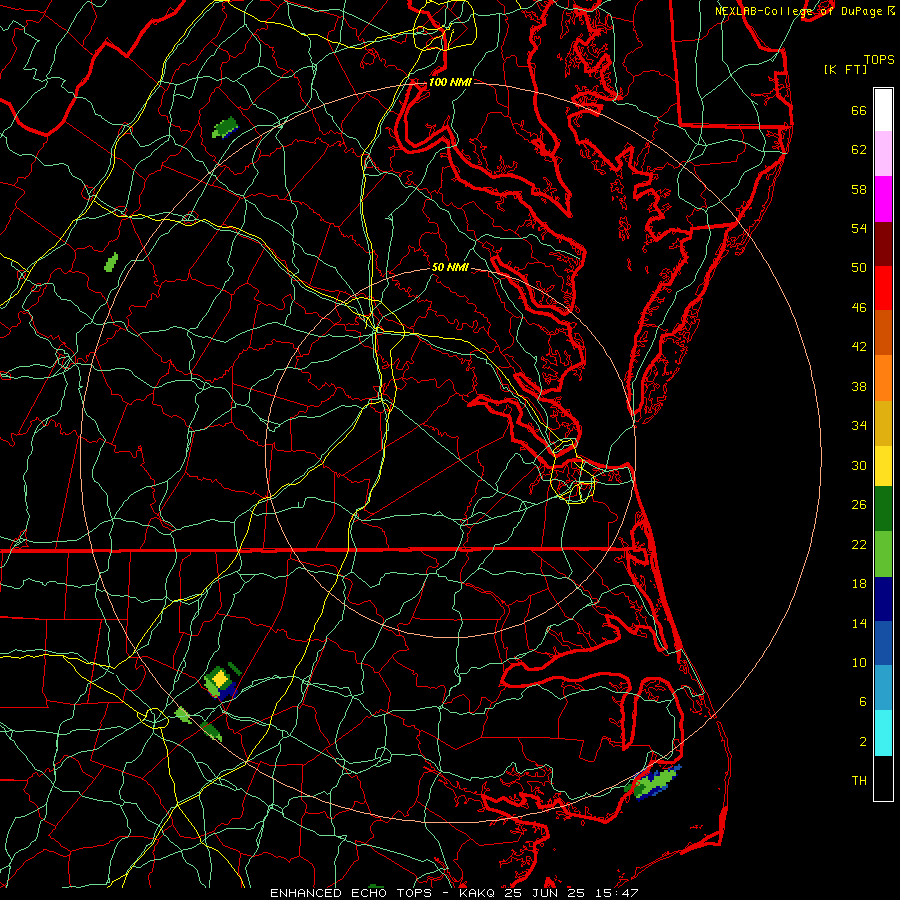Select the dark green legend swatch
Screen dimensions: 900x900
point(883,508)
